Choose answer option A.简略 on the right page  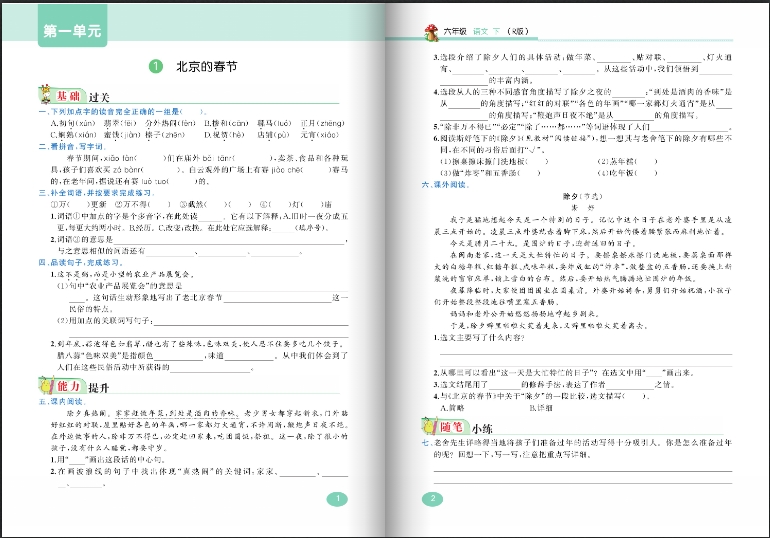(453, 408)
